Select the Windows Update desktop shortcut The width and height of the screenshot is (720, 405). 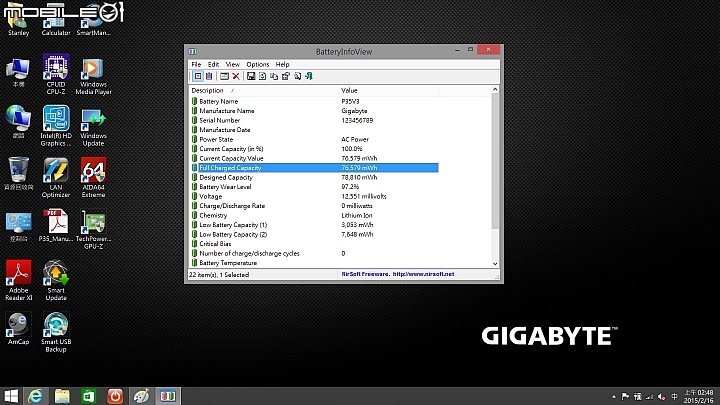pyautogui.click(x=93, y=126)
